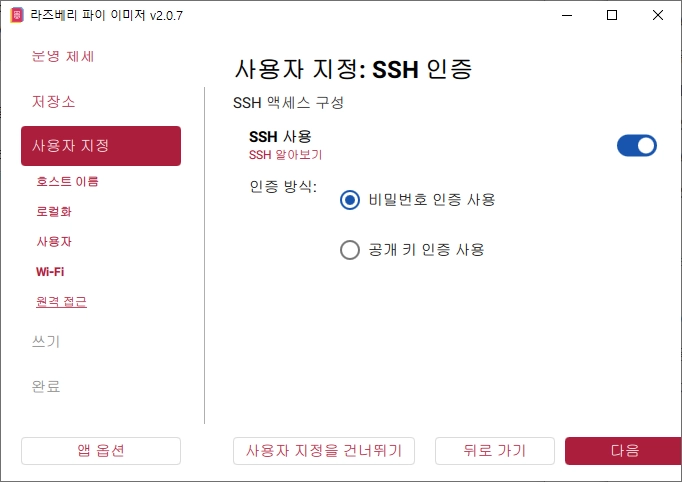Image resolution: width=682 pixels, height=482 pixels.
Task: Select 비밀번호 인증 사용 radio button
Action: (x=350, y=200)
